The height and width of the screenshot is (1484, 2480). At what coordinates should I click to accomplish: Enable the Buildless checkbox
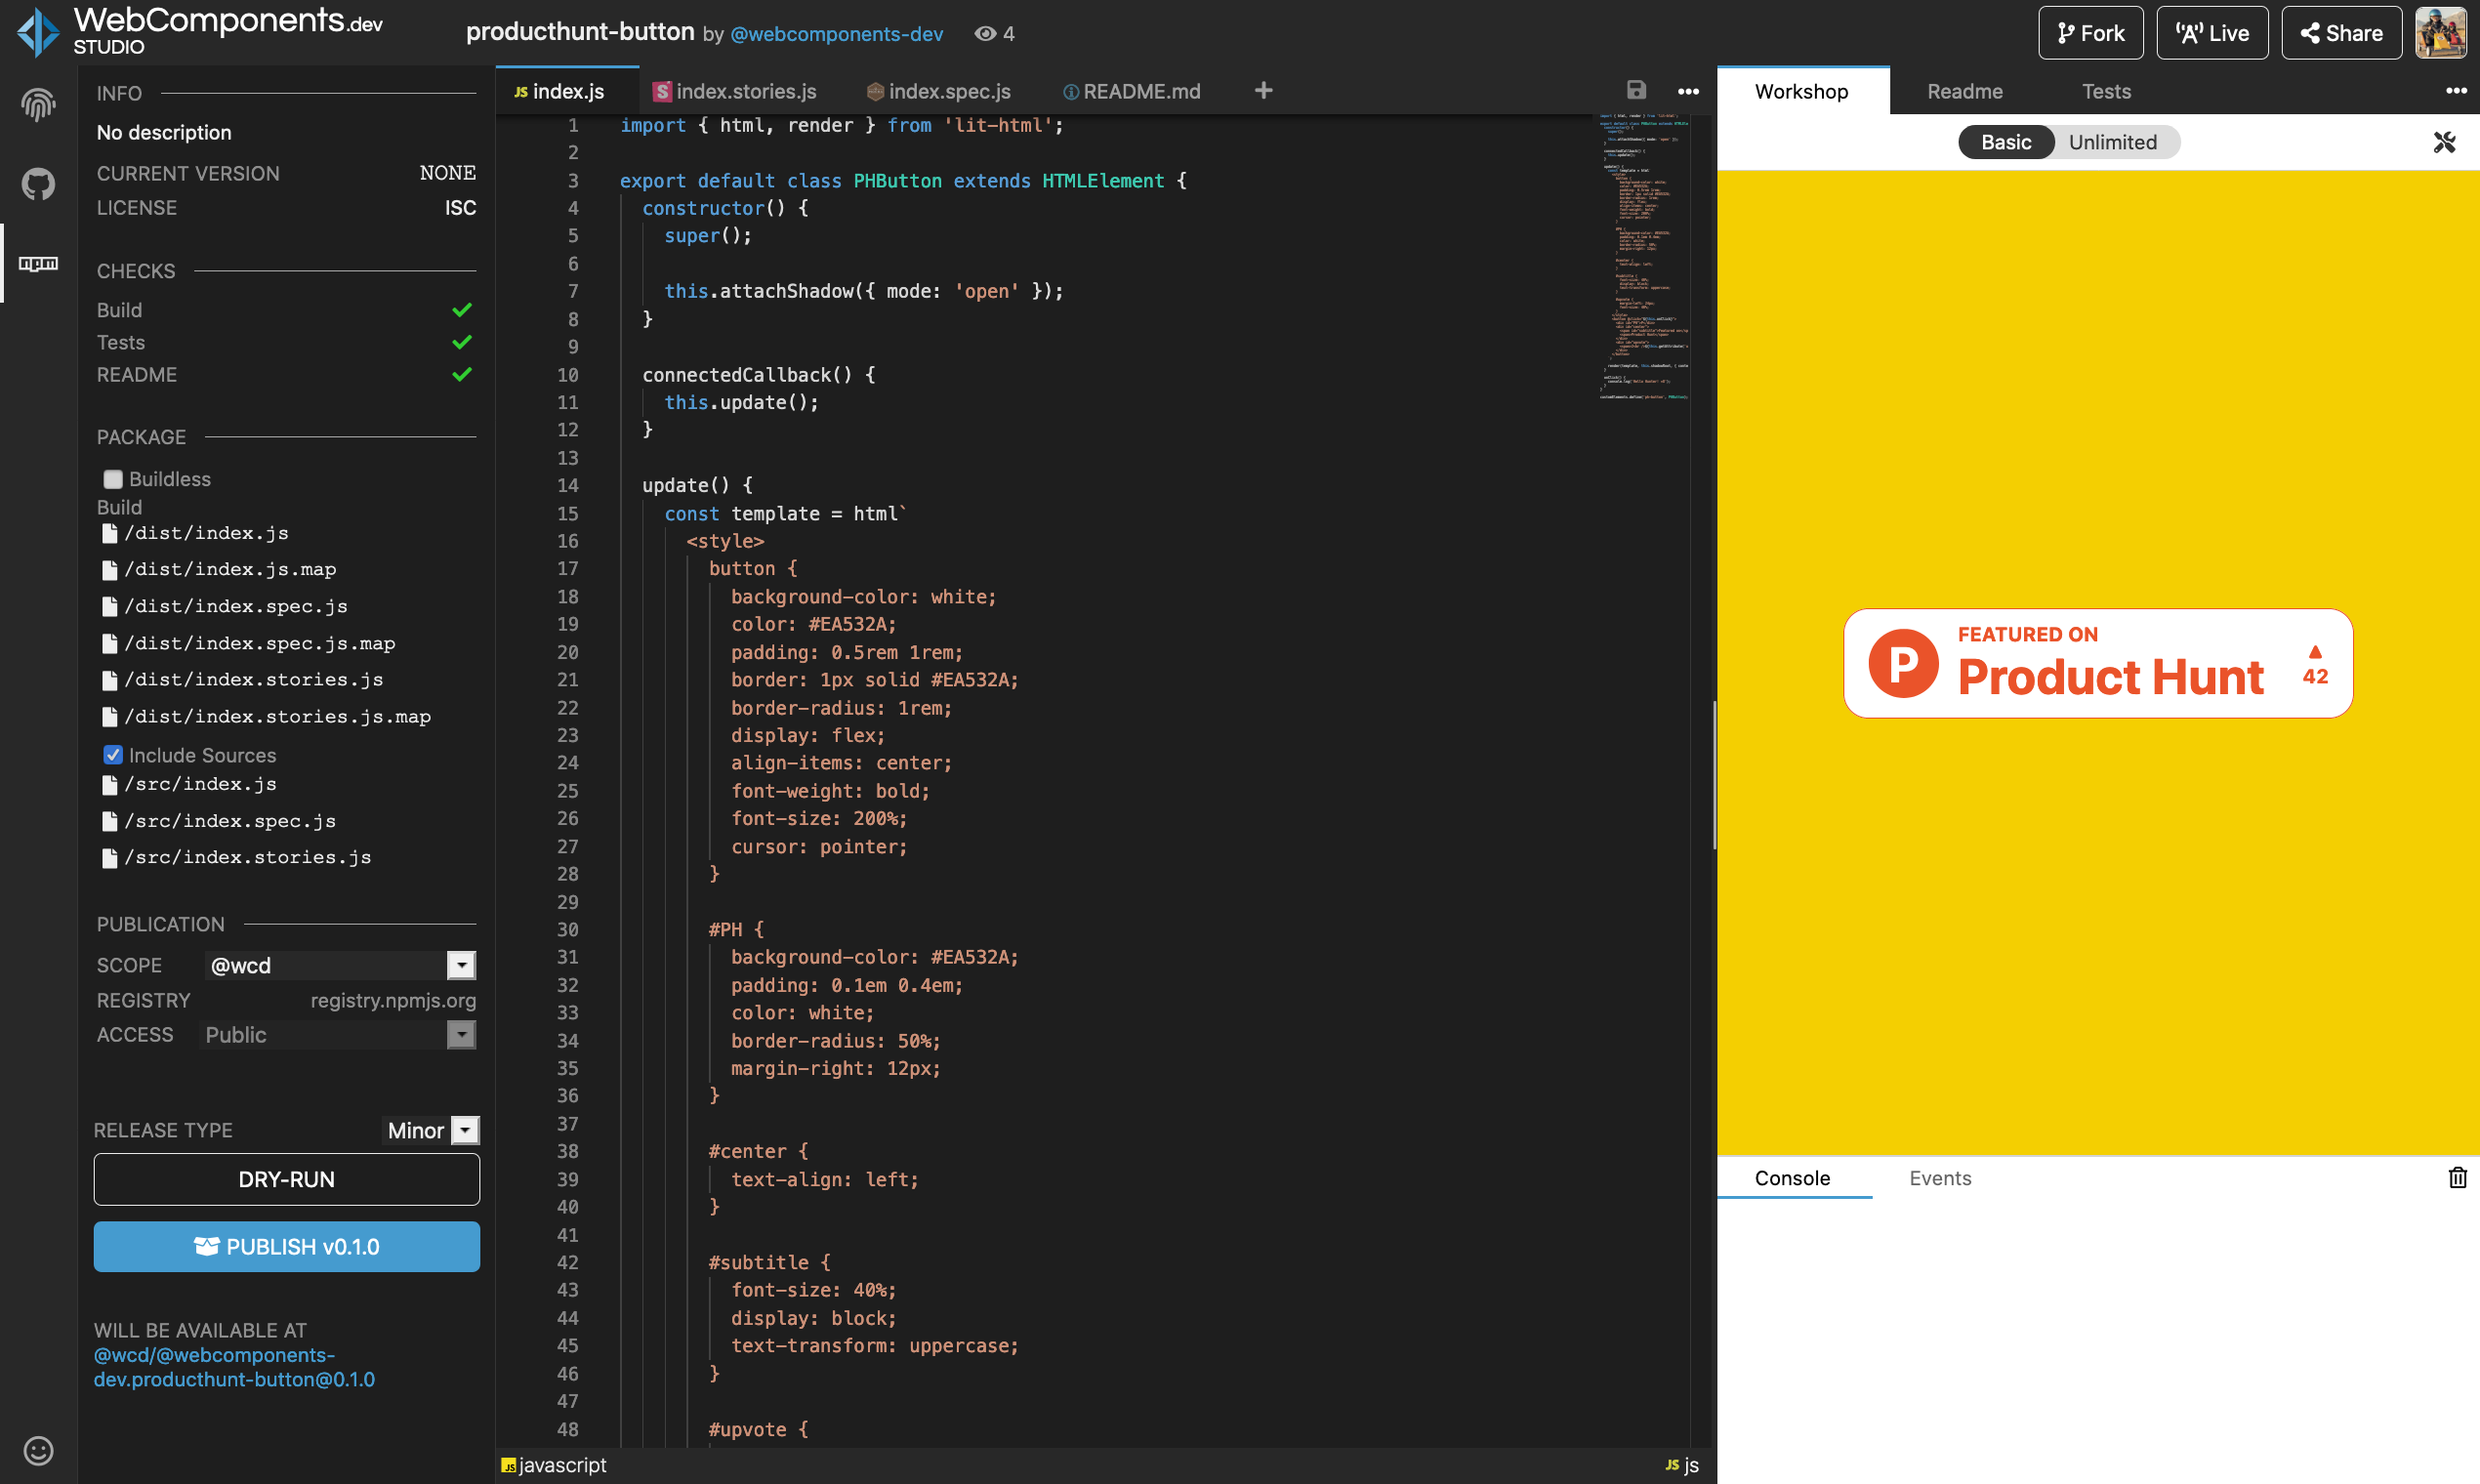tap(112, 479)
